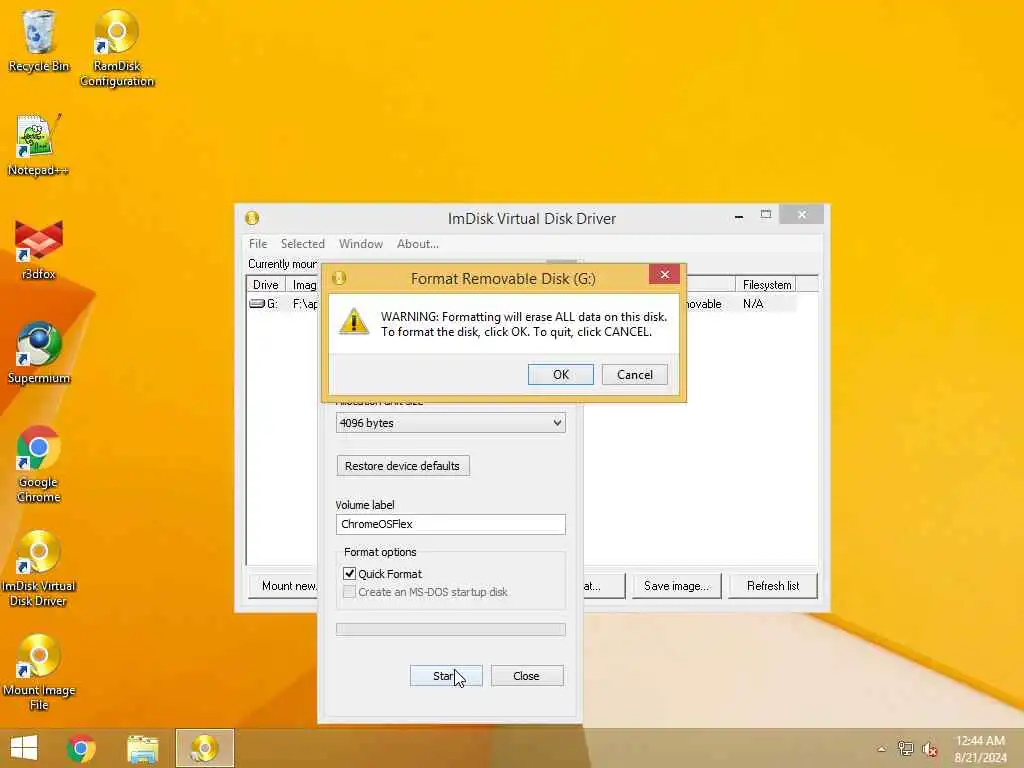Click the ImDisk window title bar icon

tap(252, 218)
